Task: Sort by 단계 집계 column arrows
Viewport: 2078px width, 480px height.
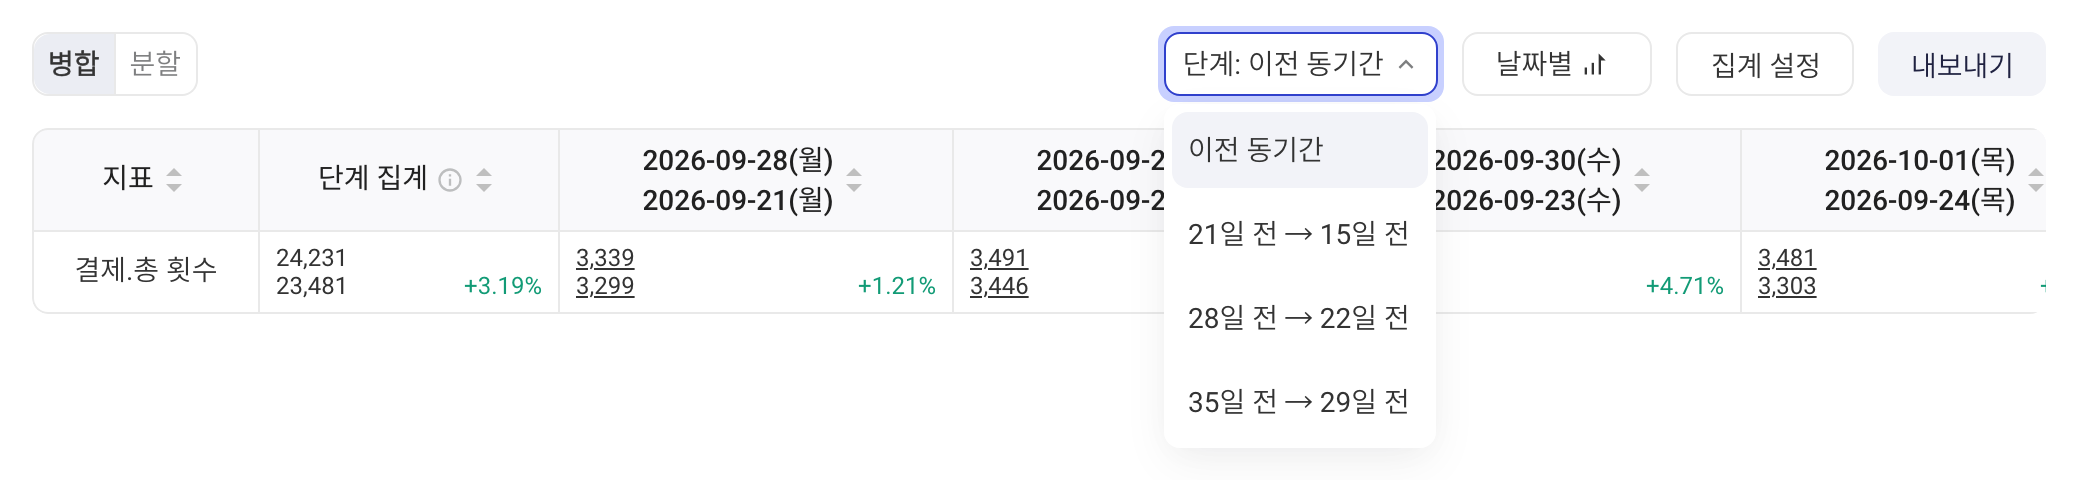Action: tap(484, 180)
